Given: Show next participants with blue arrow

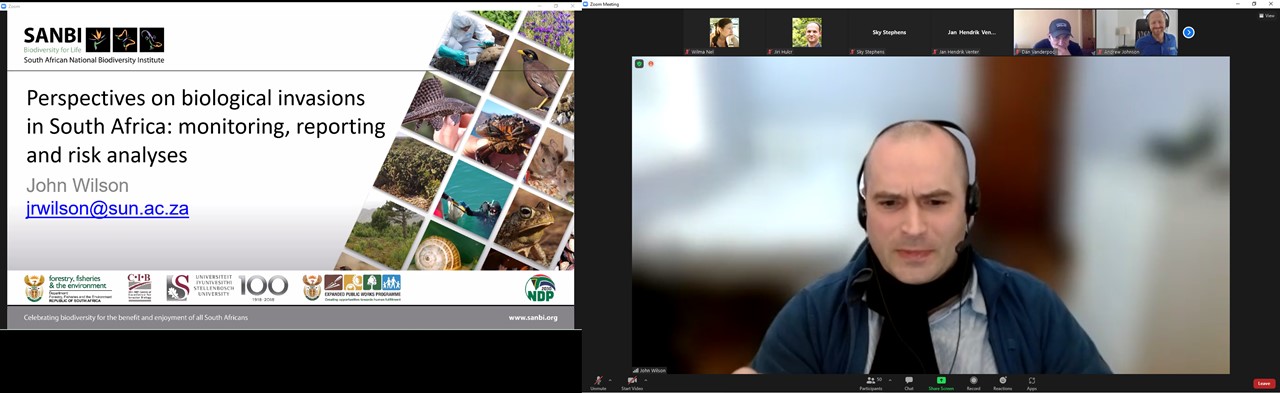Looking at the screenshot, I should click(x=1188, y=32).
